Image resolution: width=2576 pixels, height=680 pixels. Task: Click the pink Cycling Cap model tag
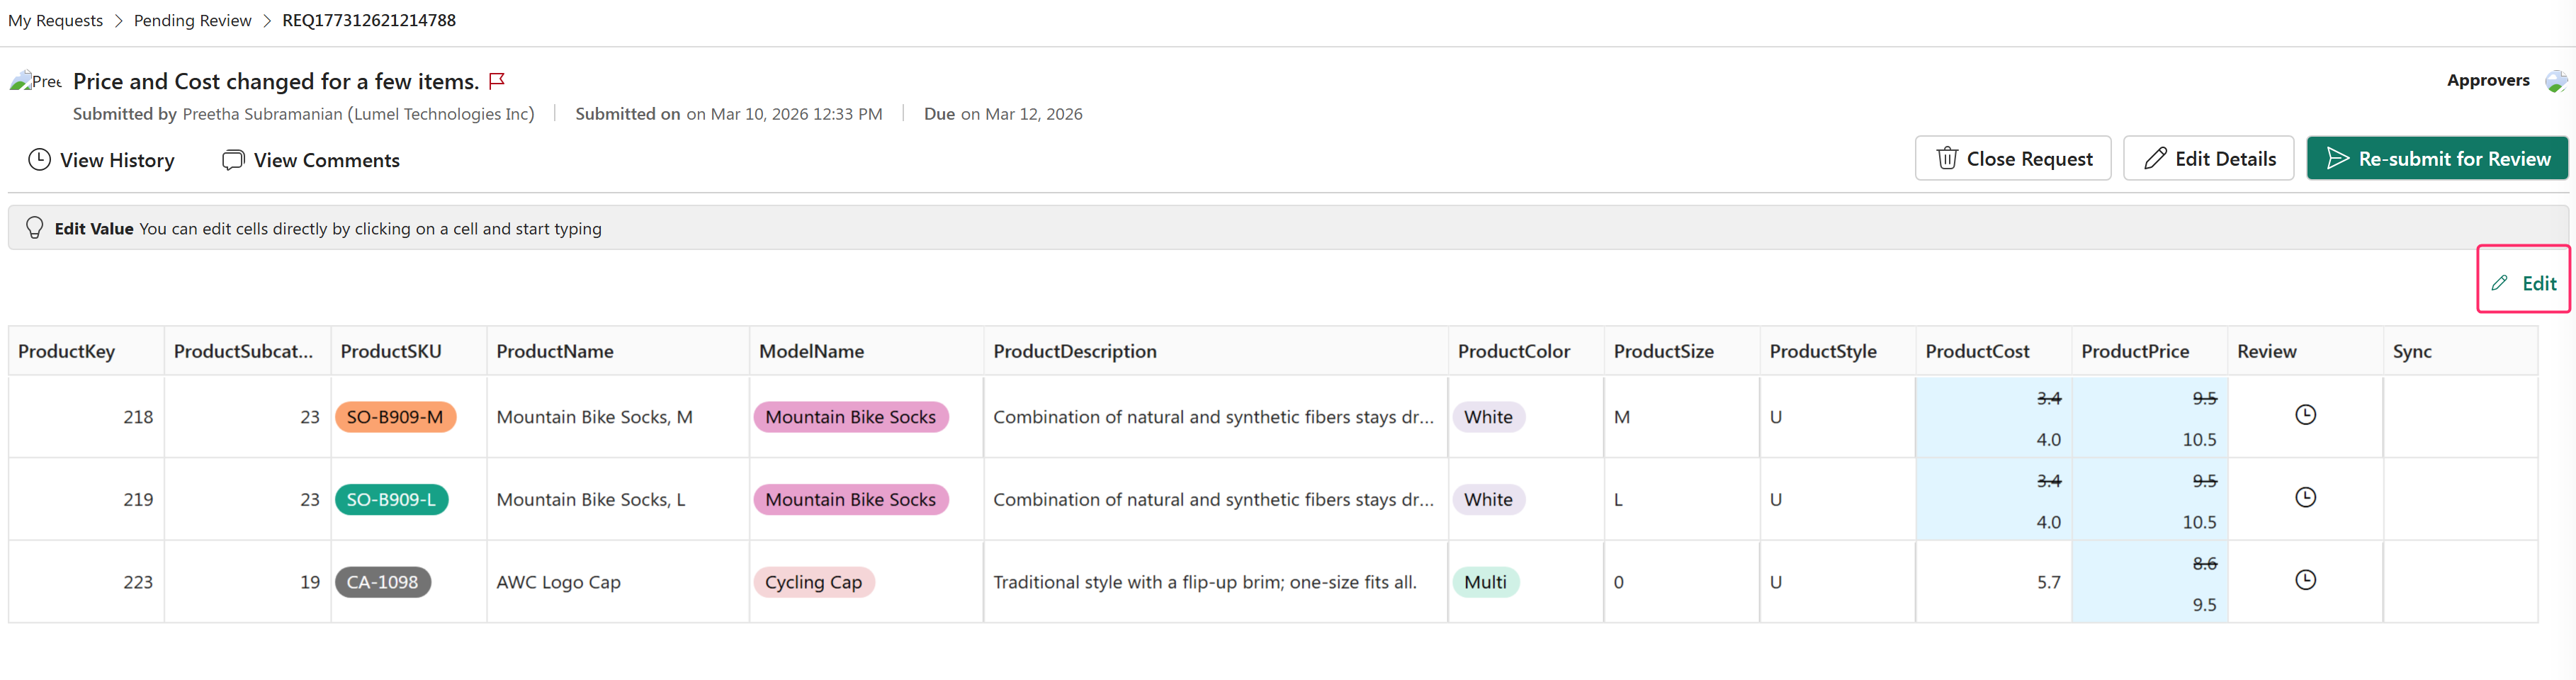coord(813,582)
